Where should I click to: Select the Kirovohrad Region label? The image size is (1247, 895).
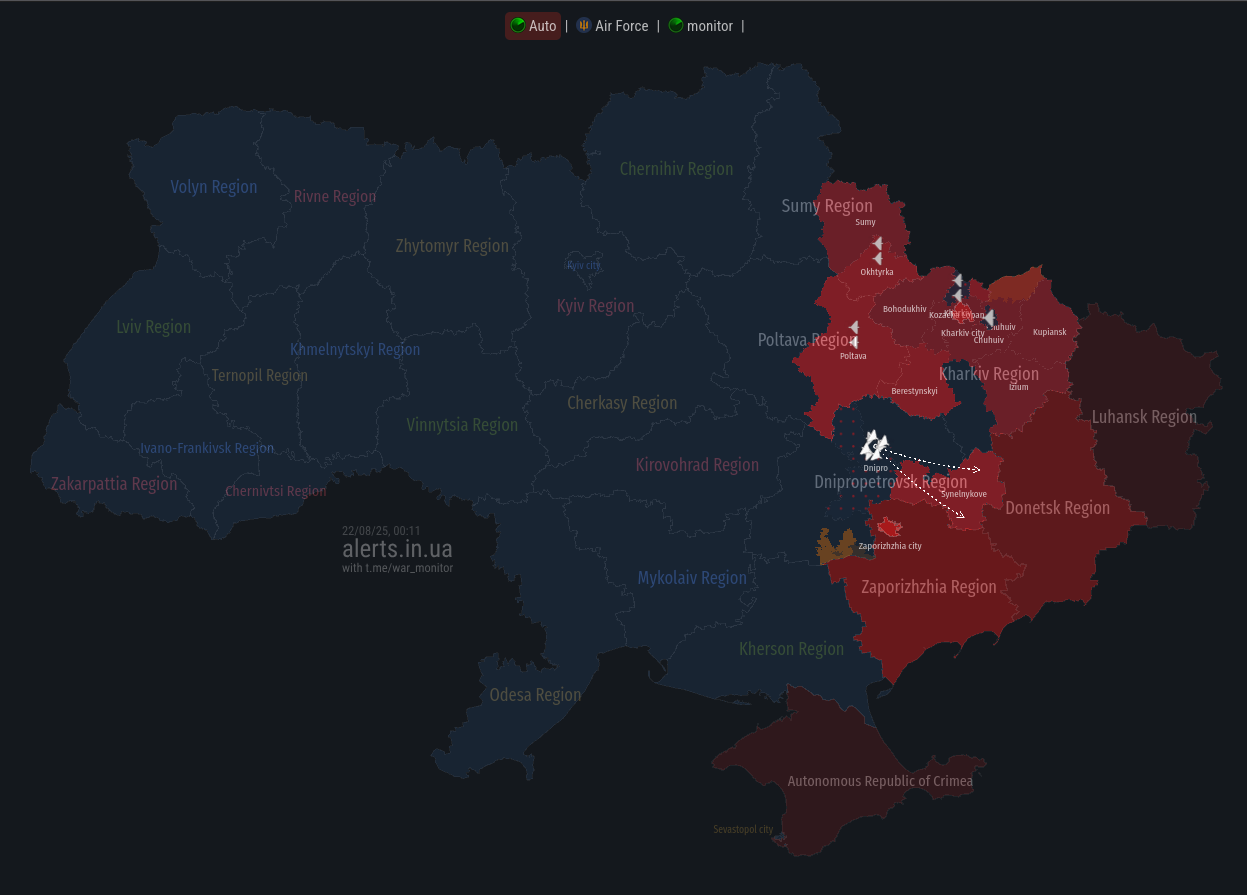[x=697, y=465]
